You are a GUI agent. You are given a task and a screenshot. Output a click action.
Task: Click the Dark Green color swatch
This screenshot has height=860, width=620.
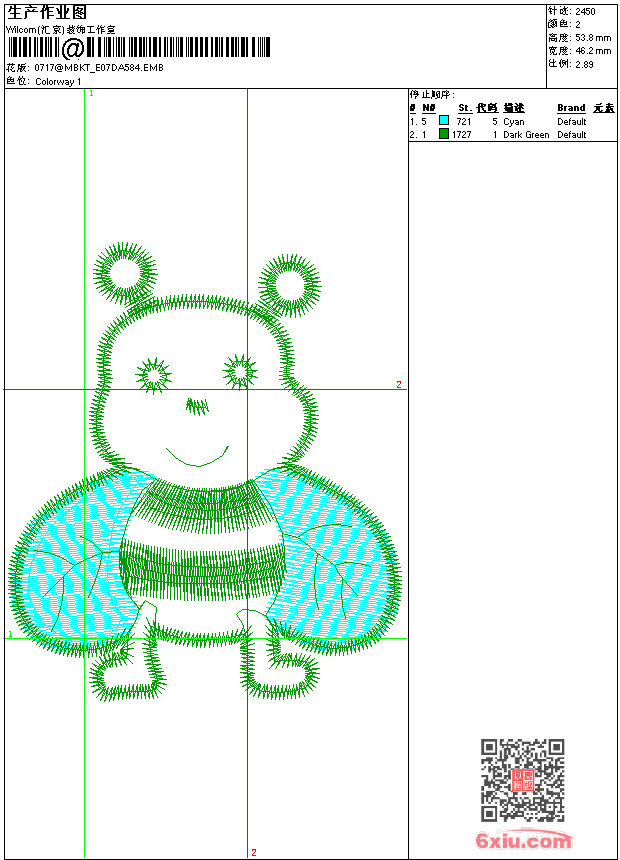(444, 134)
